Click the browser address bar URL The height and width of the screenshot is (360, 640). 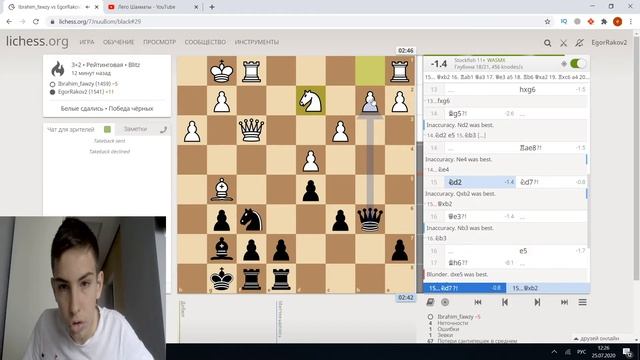click(100, 21)
